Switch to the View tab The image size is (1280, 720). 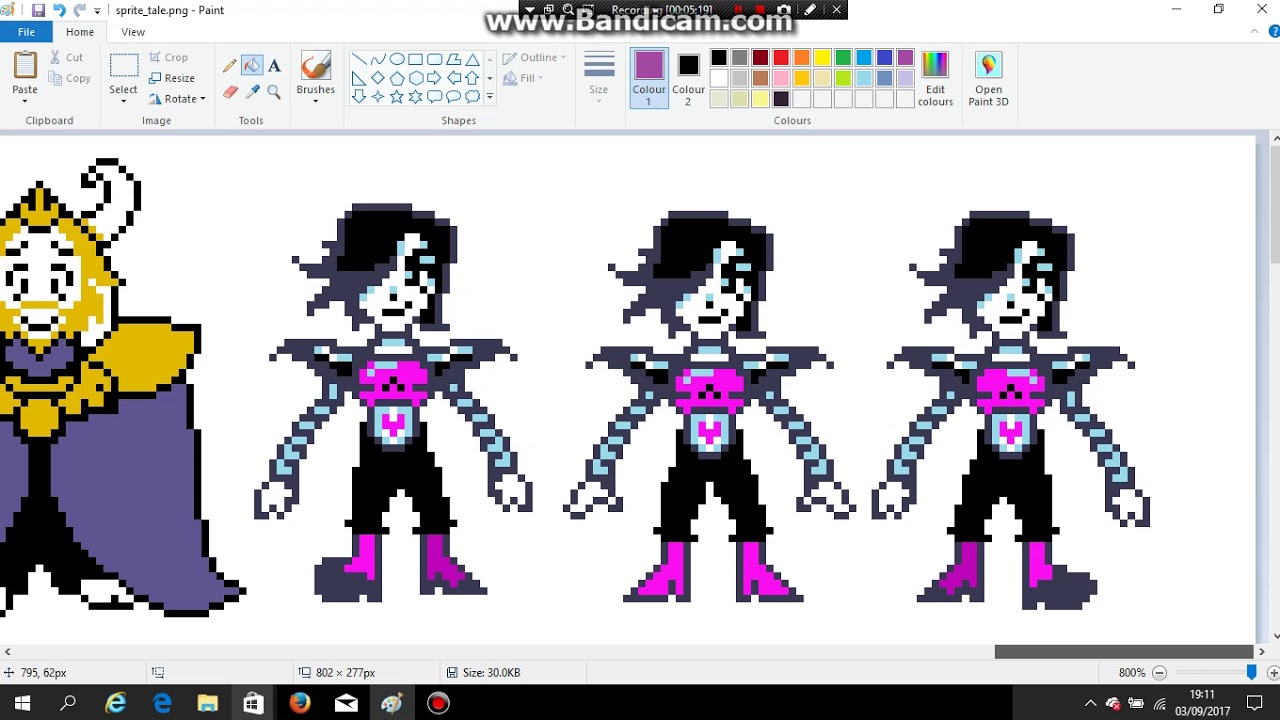pyautogui.click(x=133, y=32)
